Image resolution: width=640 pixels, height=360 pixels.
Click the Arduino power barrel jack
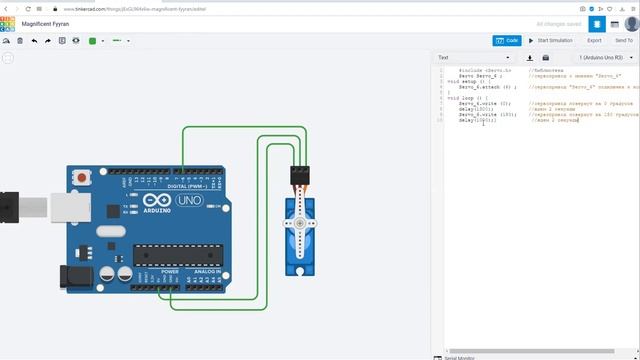coord(76,276)
